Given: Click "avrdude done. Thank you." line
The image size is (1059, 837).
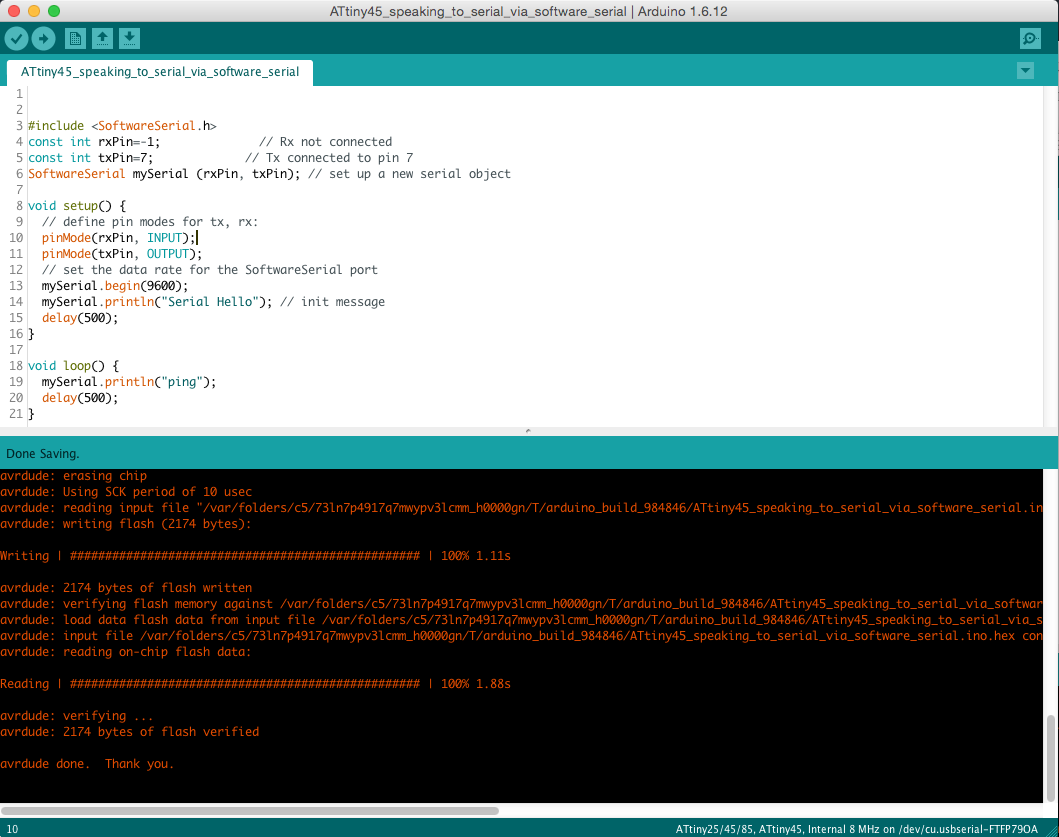Looking at the screenshot, I should [87, 764].
